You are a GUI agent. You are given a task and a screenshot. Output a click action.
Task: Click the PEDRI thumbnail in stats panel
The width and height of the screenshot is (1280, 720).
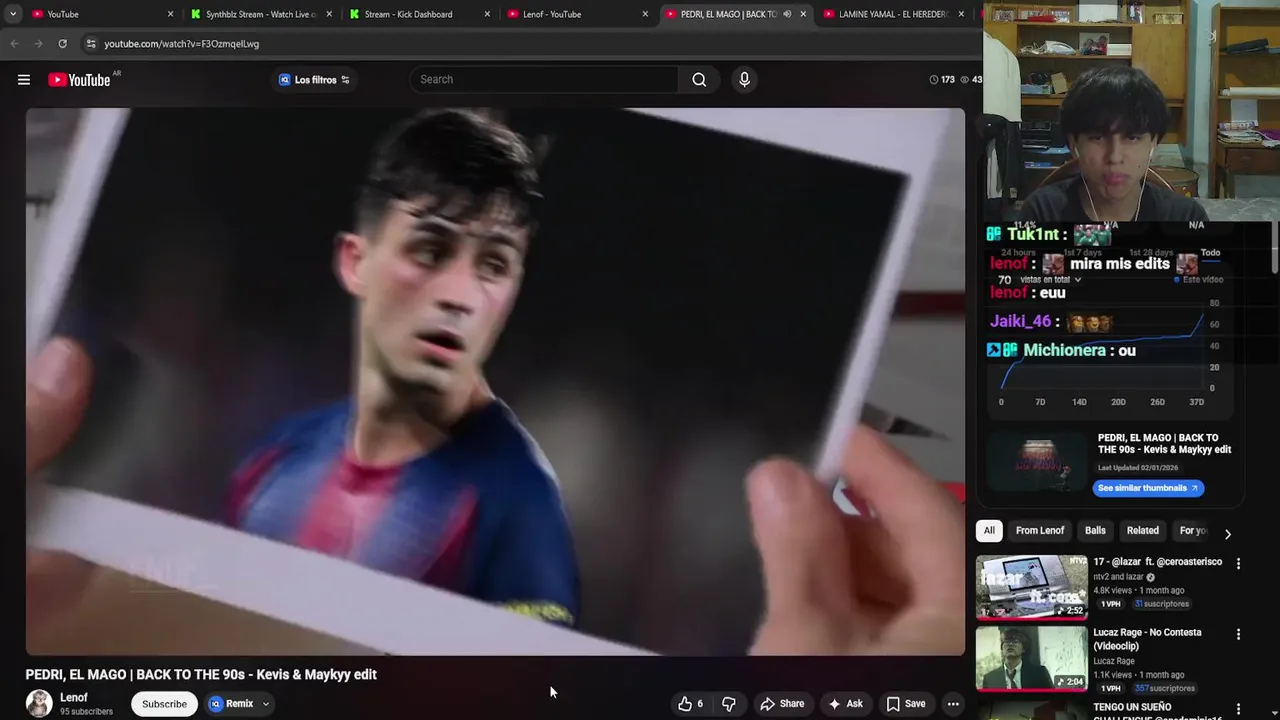pos(1036,462)
